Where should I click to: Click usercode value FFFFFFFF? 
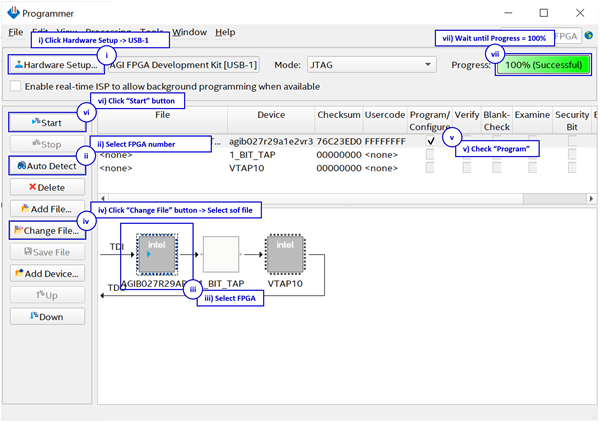pyautogui.click(x=385, y=141)
